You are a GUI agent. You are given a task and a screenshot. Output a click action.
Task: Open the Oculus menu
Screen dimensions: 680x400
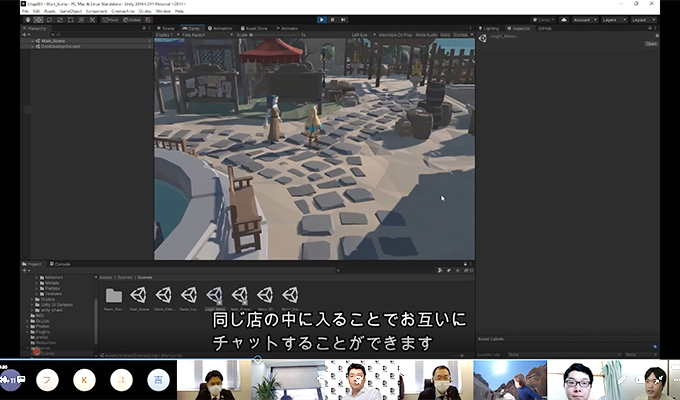[145, 11]
